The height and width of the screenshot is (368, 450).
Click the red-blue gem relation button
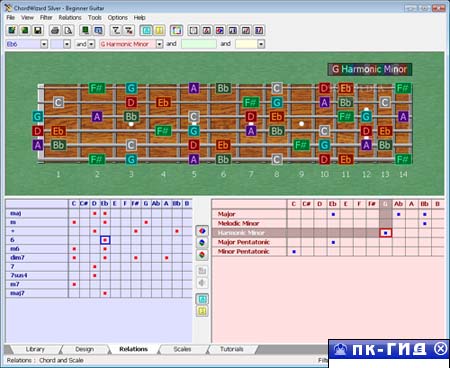[x=202, y=231]
